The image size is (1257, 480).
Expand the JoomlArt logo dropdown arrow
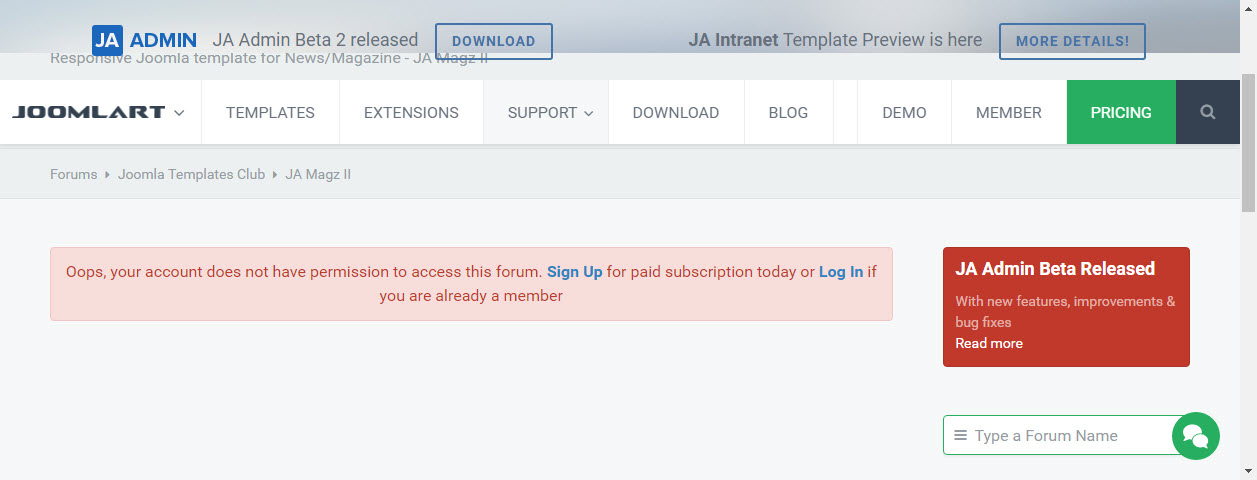pos(179,113)
